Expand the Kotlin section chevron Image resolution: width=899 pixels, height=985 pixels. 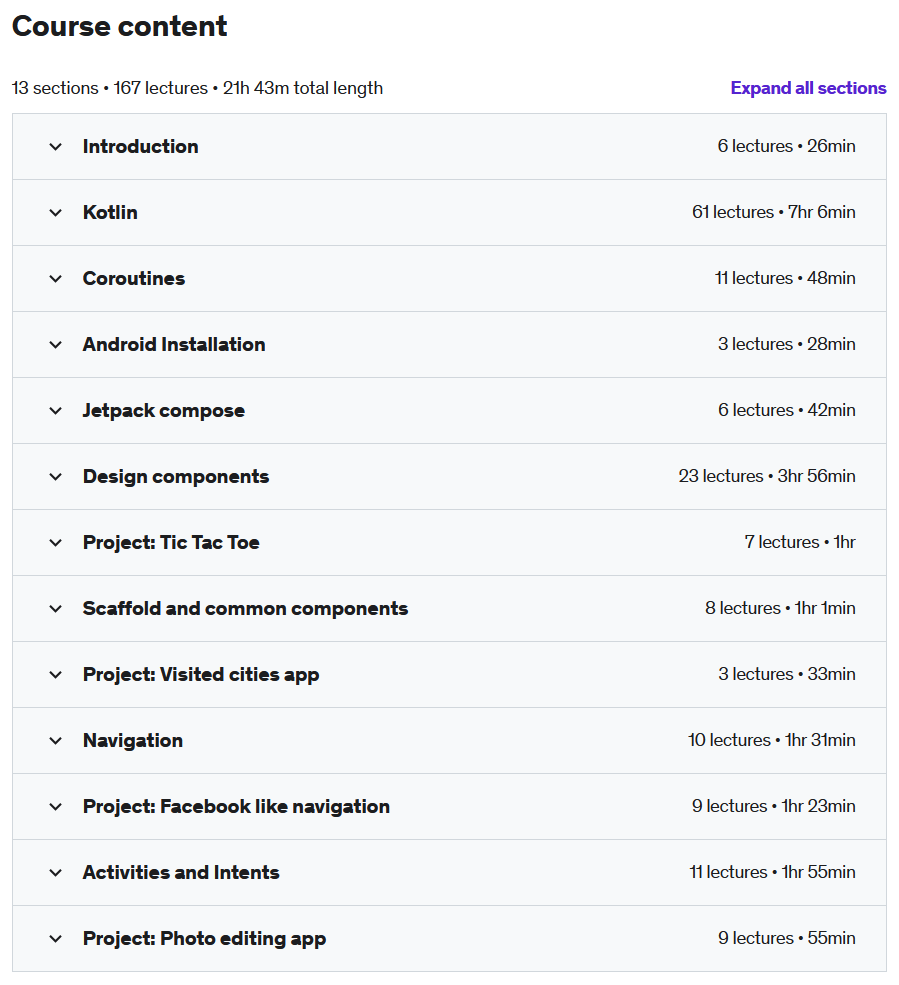56,213
